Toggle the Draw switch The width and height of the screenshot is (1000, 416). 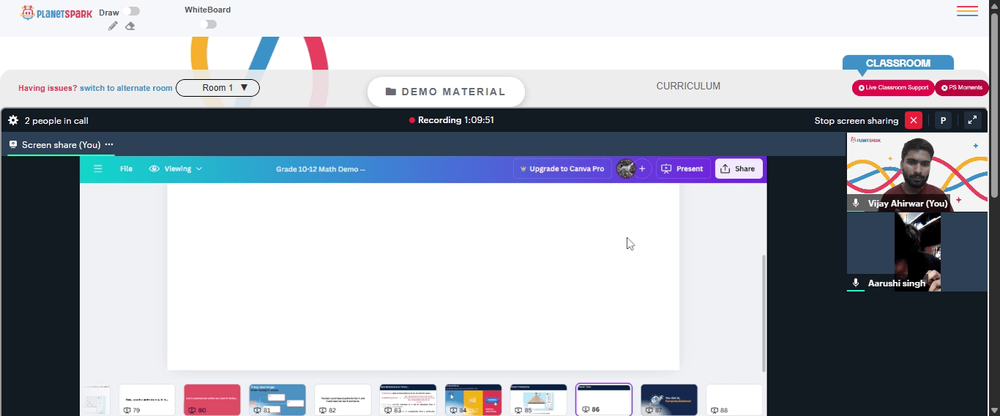tap(133, 11)
